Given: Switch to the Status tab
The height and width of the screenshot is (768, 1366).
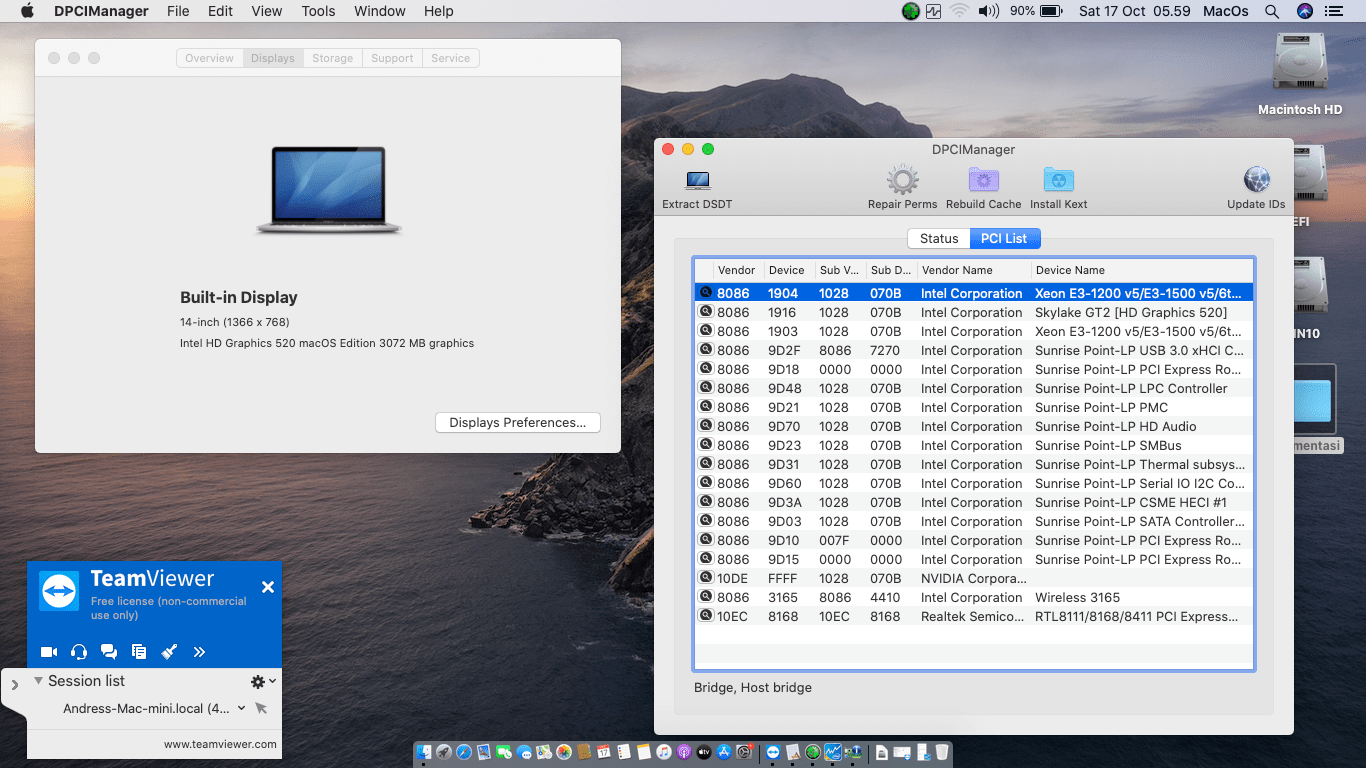Looking at the screenshot, I should click(938, 238).
